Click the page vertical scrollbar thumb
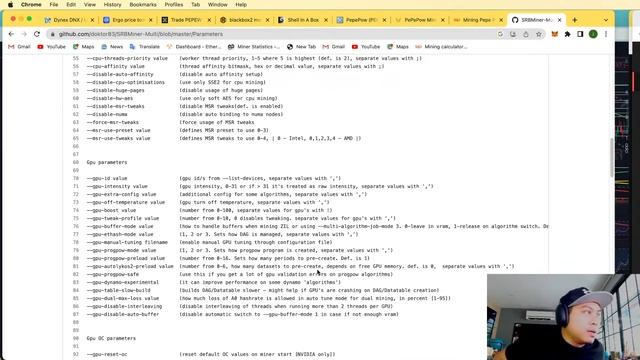The image size is (640, 360). [612, 158]
